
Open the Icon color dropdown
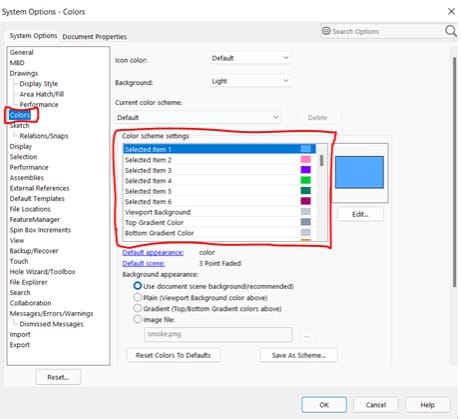(x=250, y=58)
